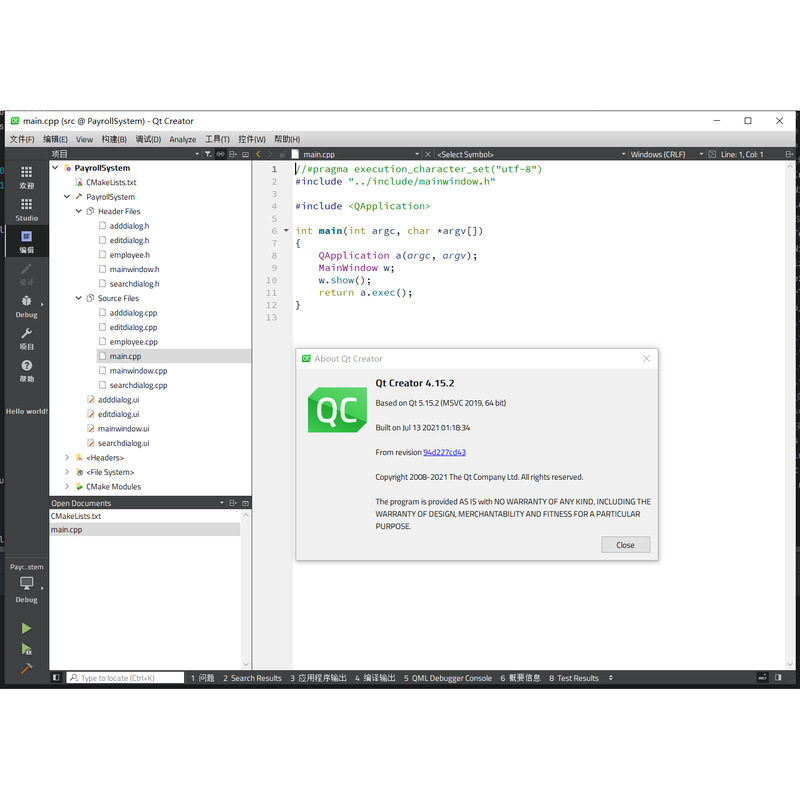Open the kit selector monitor icon

pyautogui.click(x=27, y=583)
